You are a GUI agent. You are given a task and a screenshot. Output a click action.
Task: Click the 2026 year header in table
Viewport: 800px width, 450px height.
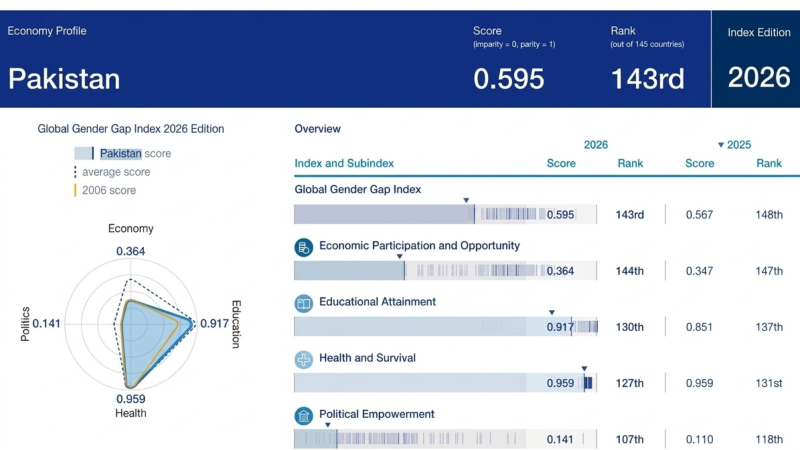[595, 145]
